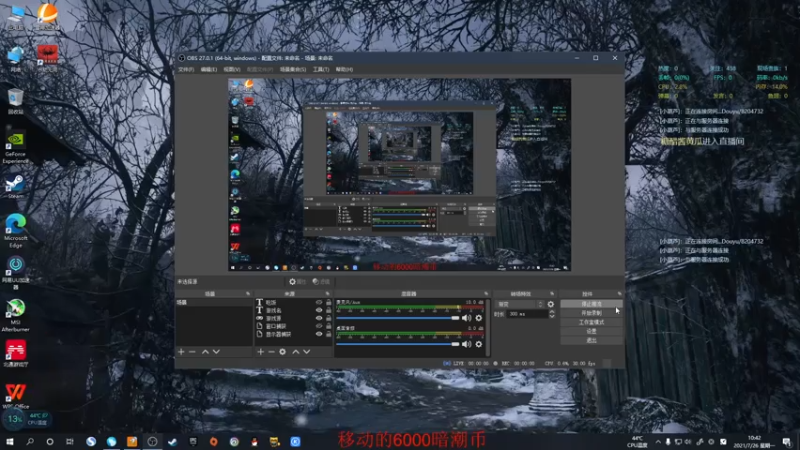Add a new scene with plus icon
Viewport: 800px width, 450px height.
[x=181, y=352]
